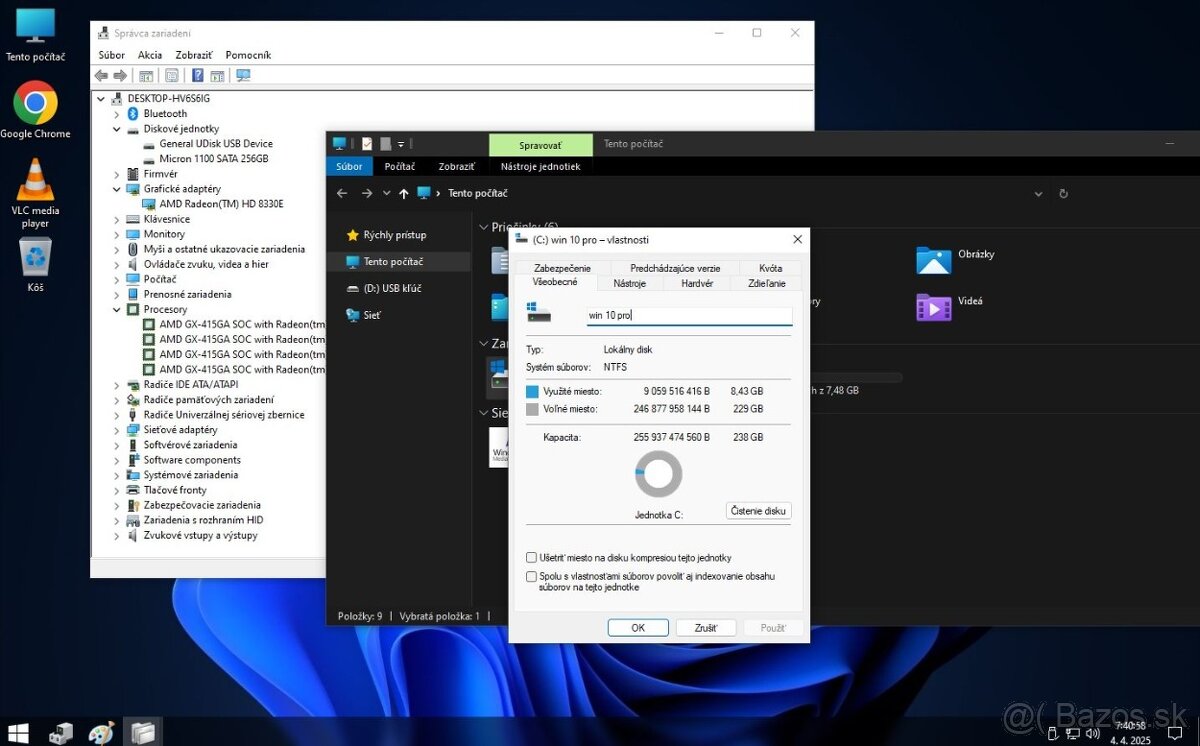Viewport: 1200px width, 746px height.
Task: Switch to the Nástroje tab
Action: [x=629, y=283]
